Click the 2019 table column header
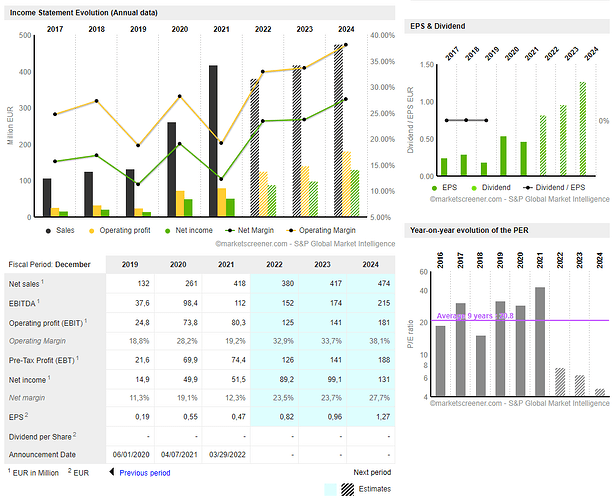 coord(130,265)
